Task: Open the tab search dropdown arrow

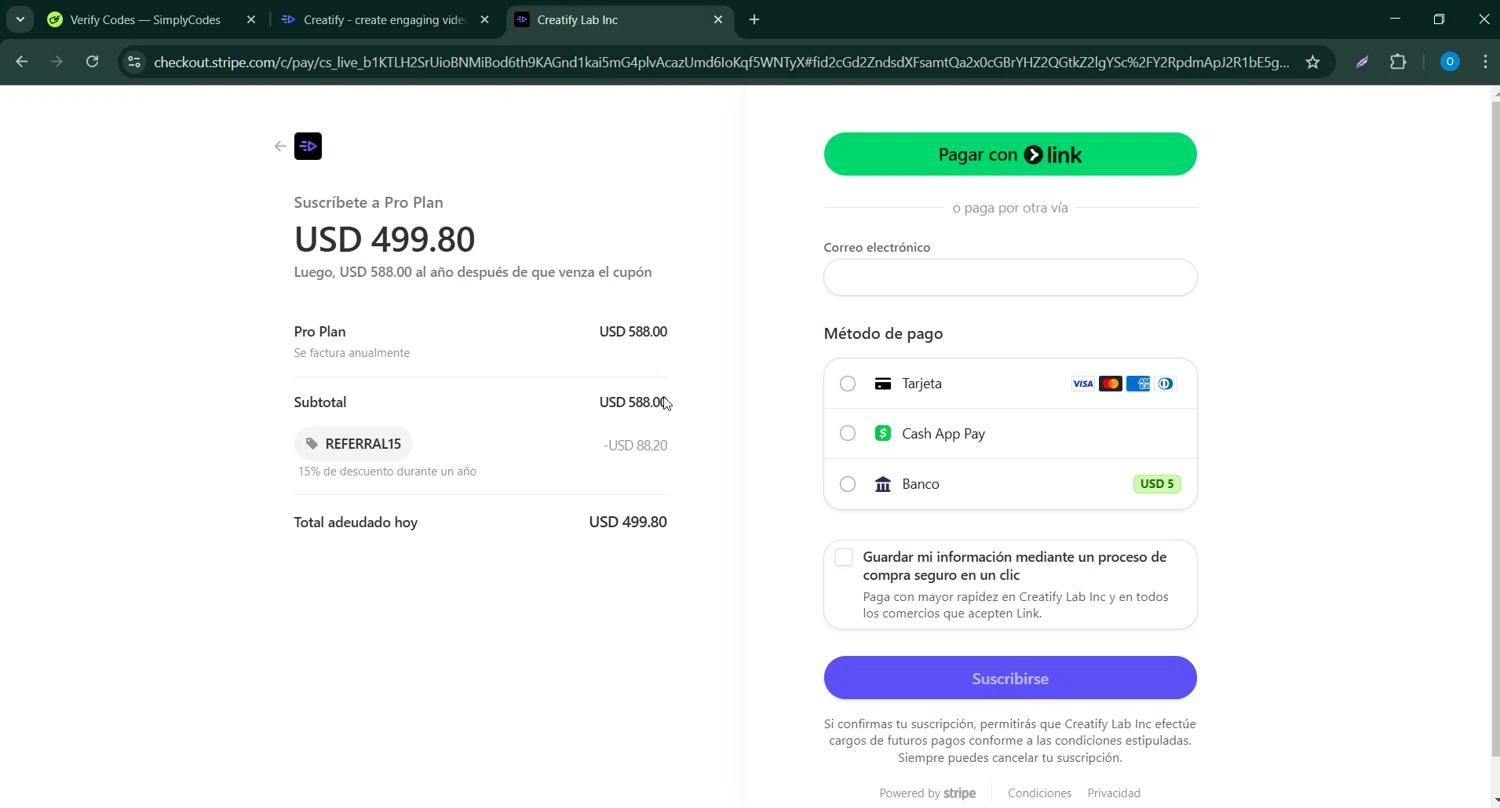Action: click(20, 19)
